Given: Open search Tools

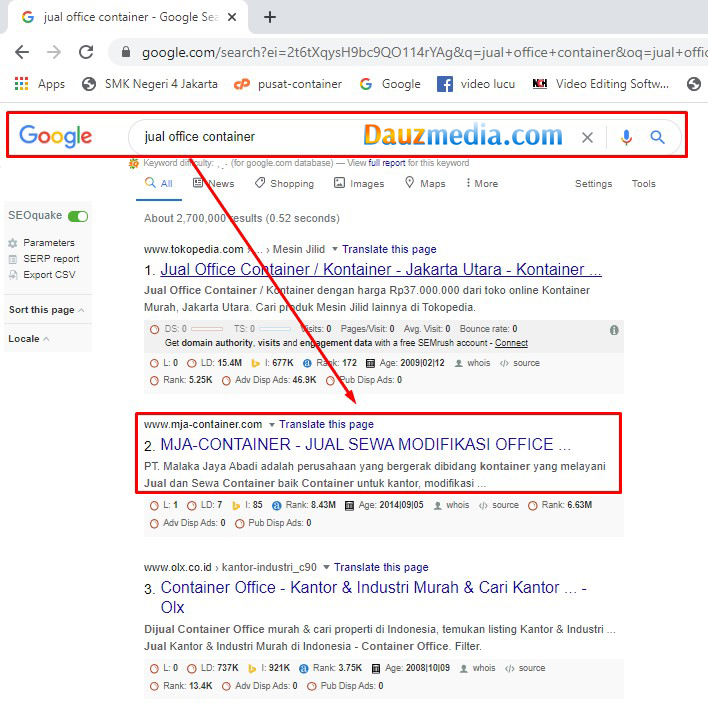Looking at the screenshot, I should tap(643, 184).
